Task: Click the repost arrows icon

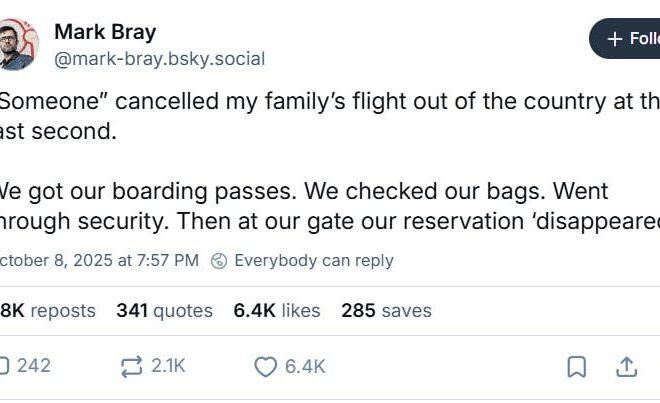Action: click(x=131, y=366)
